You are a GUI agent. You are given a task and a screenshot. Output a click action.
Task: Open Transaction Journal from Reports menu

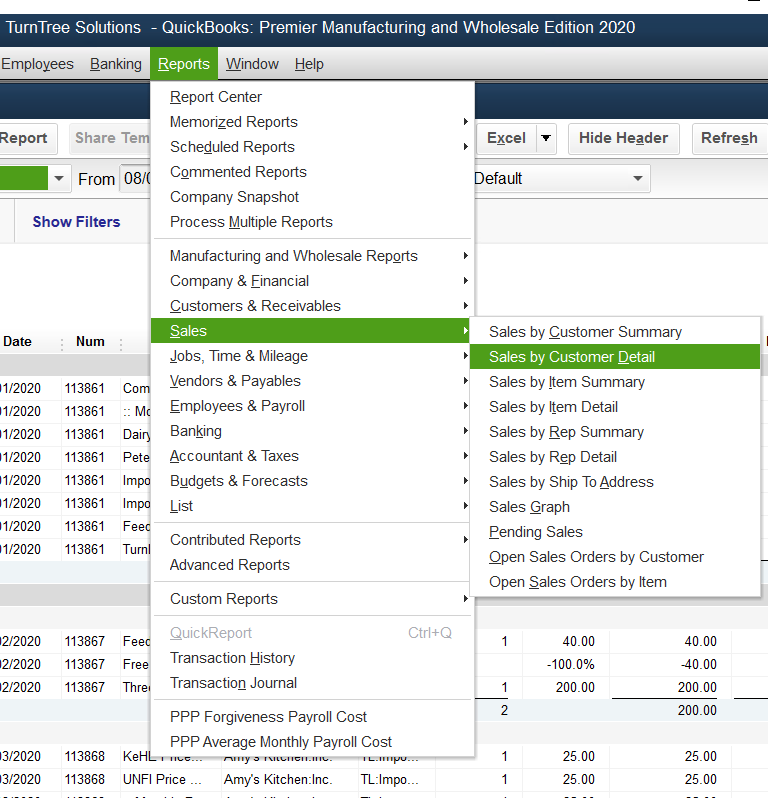[233, 683]
